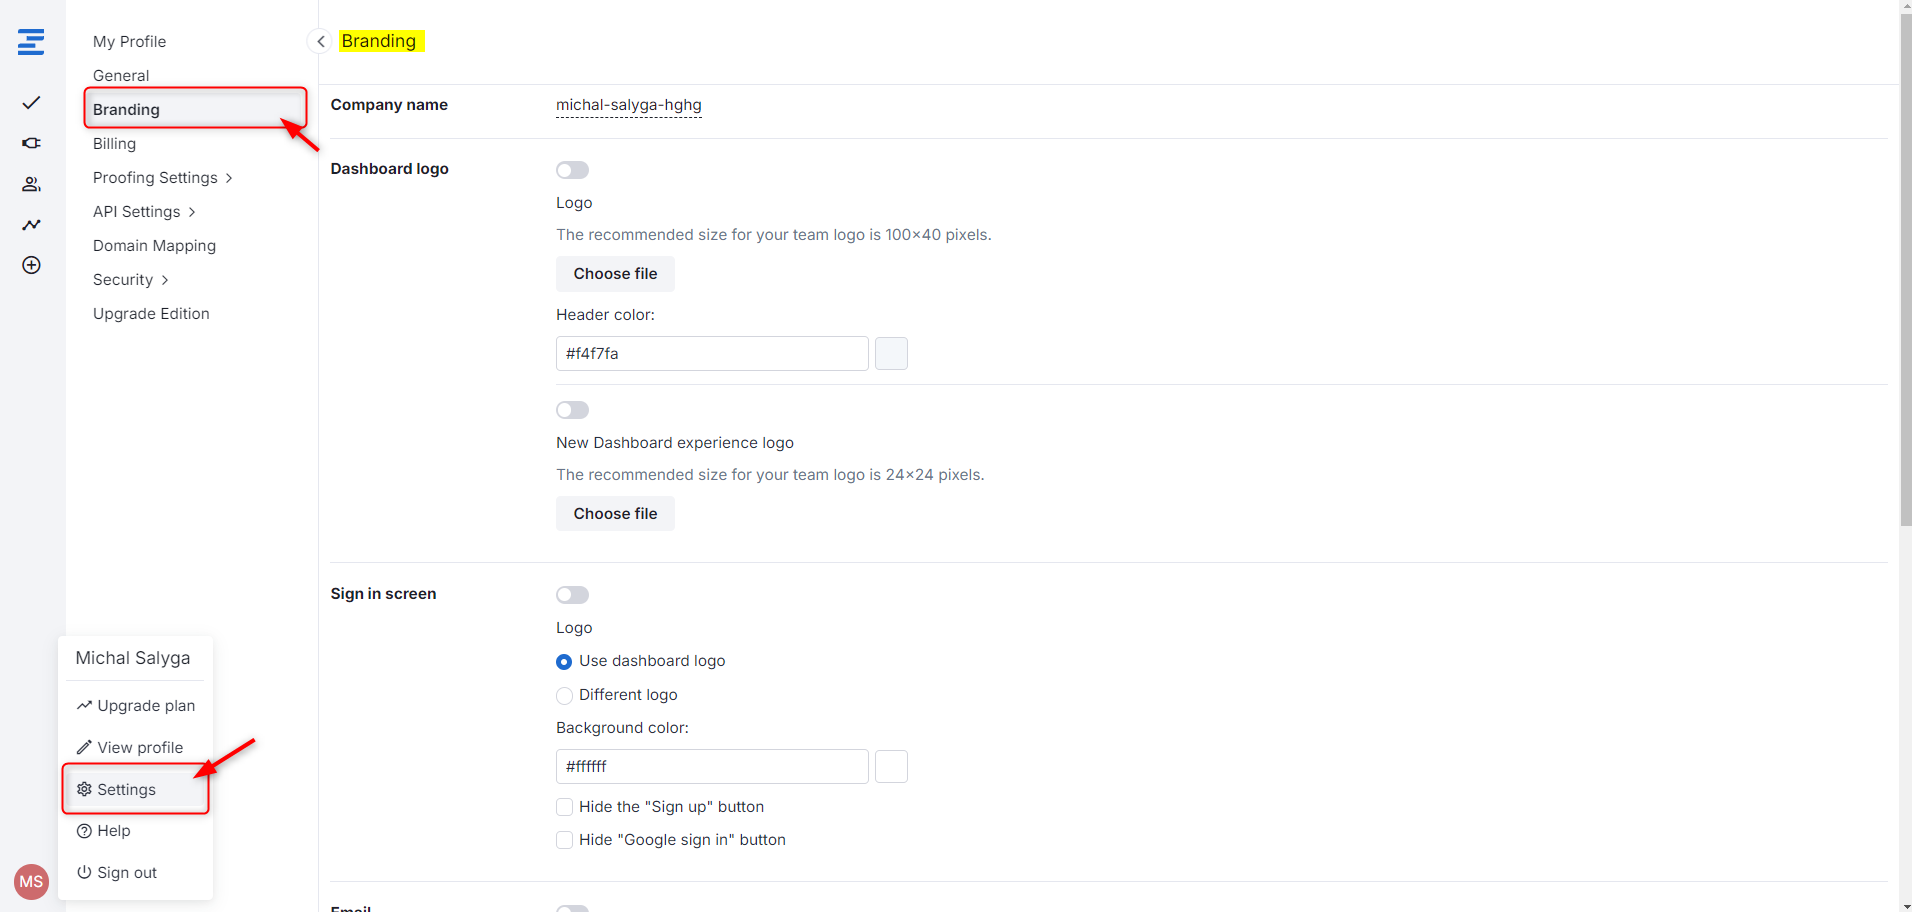1912x912 pixels.
Task: Select Sign out from user menu
Action: point(117,873)
